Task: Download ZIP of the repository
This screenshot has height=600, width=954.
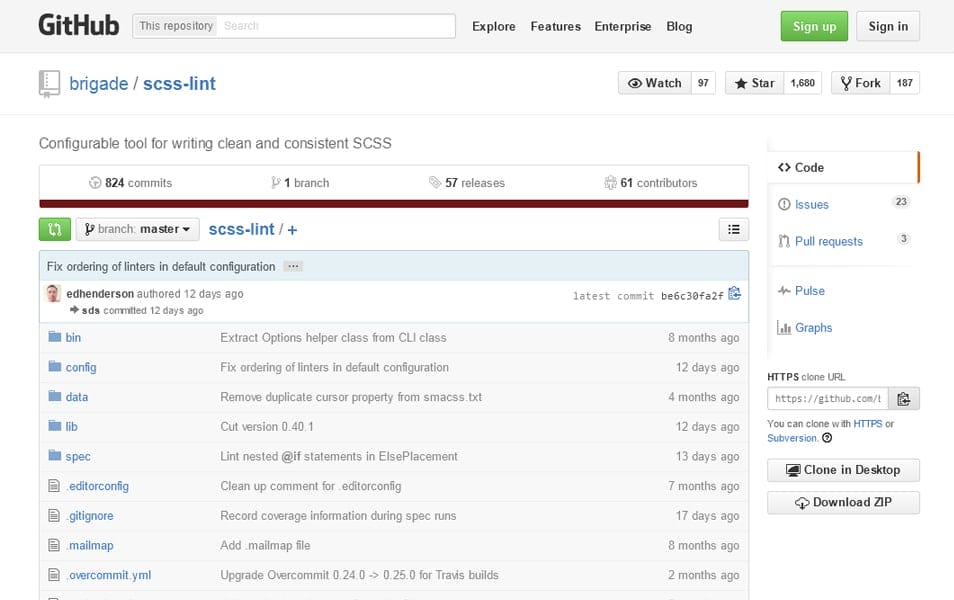Action: 843,502
